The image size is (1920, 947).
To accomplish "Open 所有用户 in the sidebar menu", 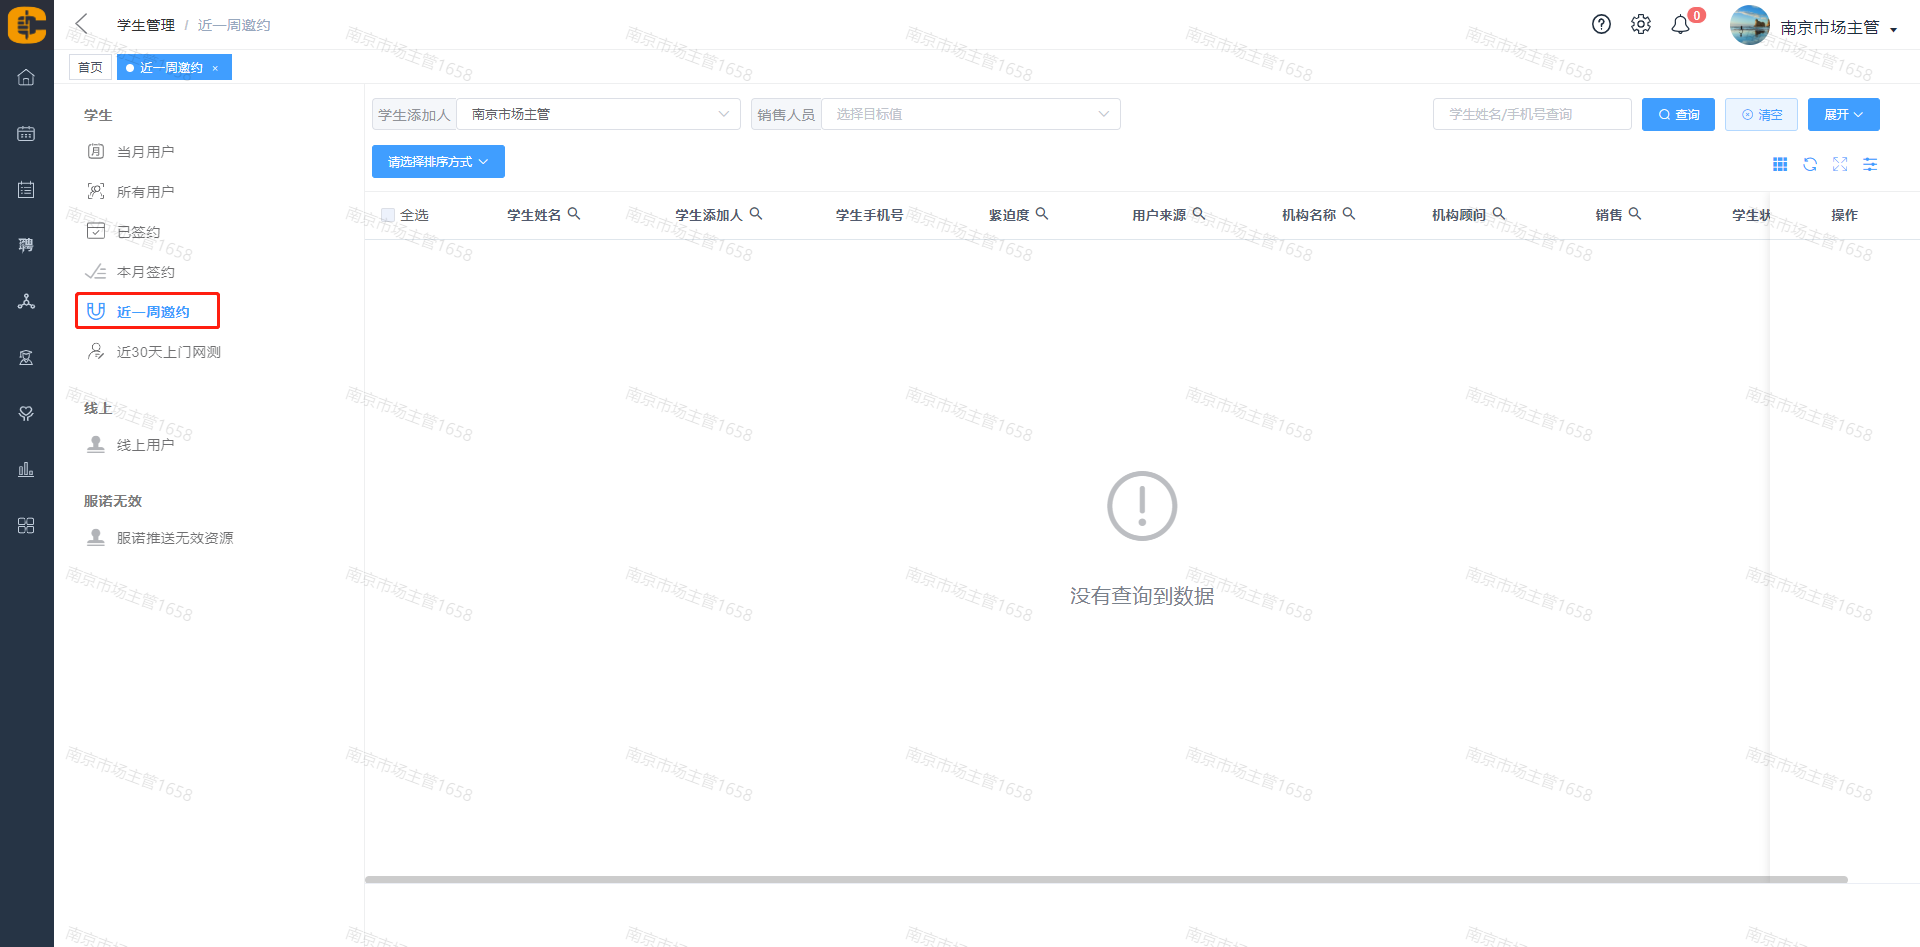I will click(145, 192).
